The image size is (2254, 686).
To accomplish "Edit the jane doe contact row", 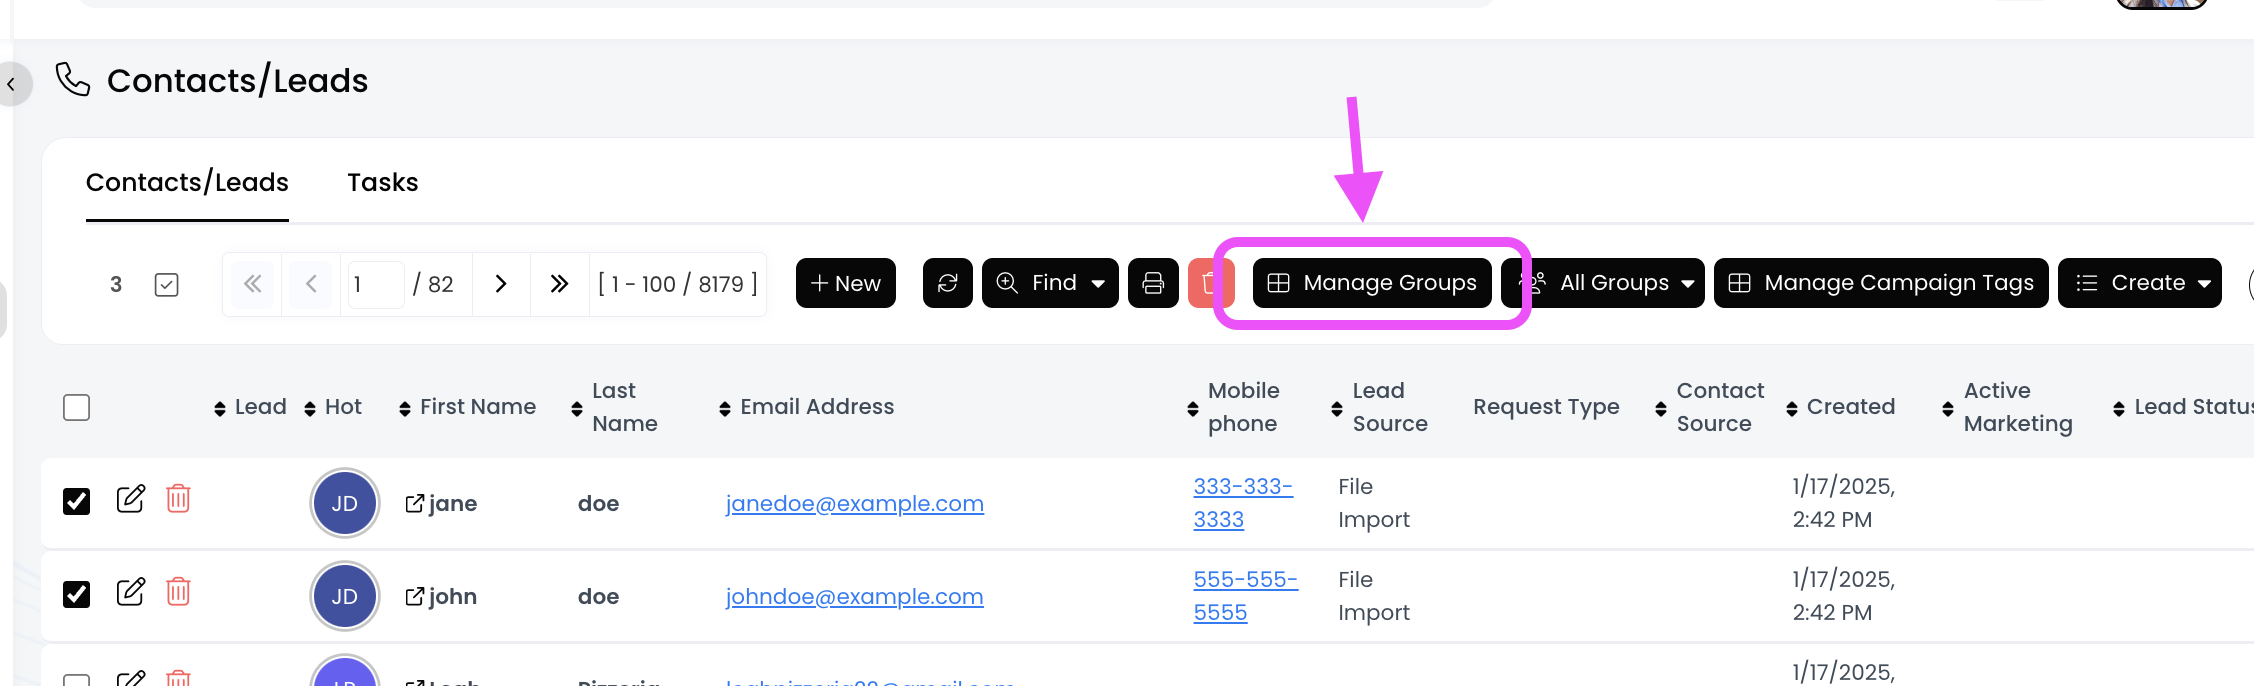I will [131, 499].
